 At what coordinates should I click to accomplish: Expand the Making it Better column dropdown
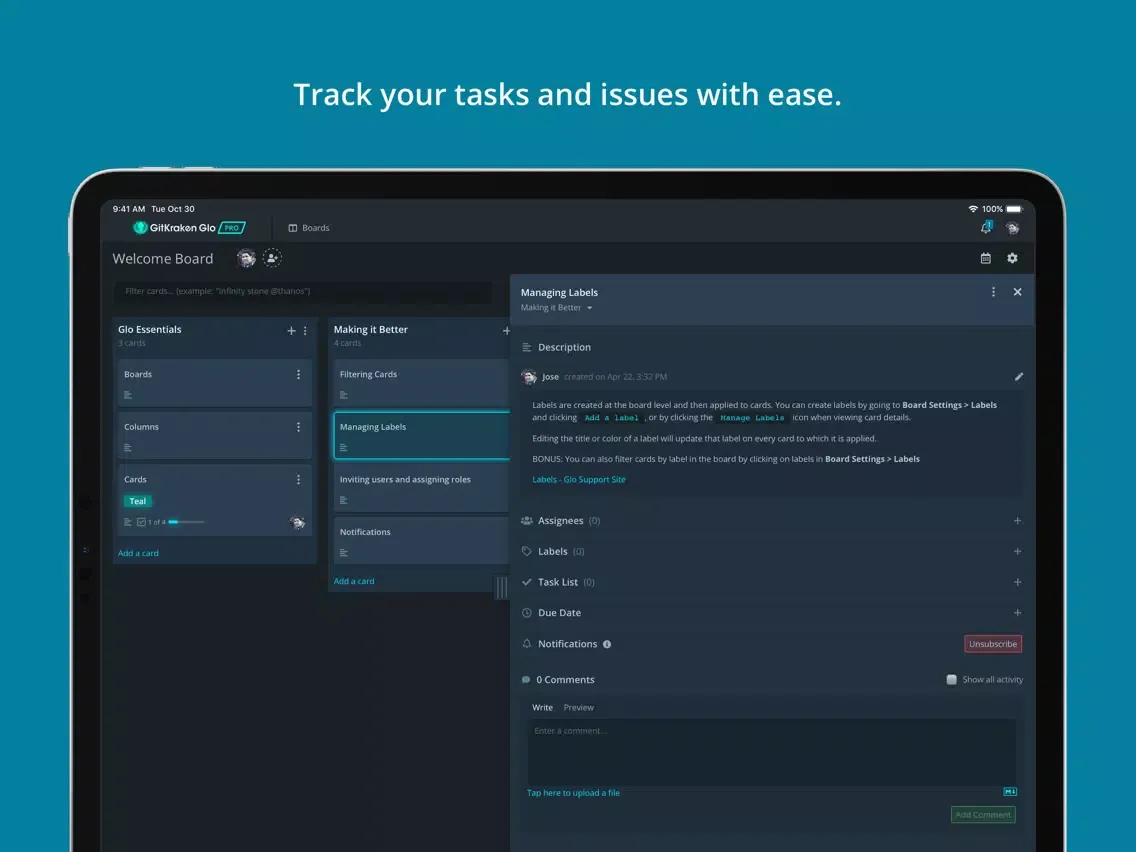(589, 308)
